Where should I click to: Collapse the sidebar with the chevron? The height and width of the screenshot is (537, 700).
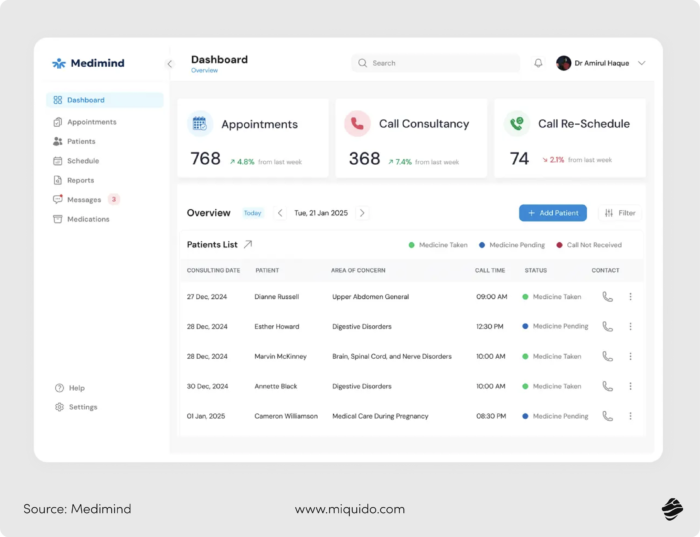(x=170, y=64)
